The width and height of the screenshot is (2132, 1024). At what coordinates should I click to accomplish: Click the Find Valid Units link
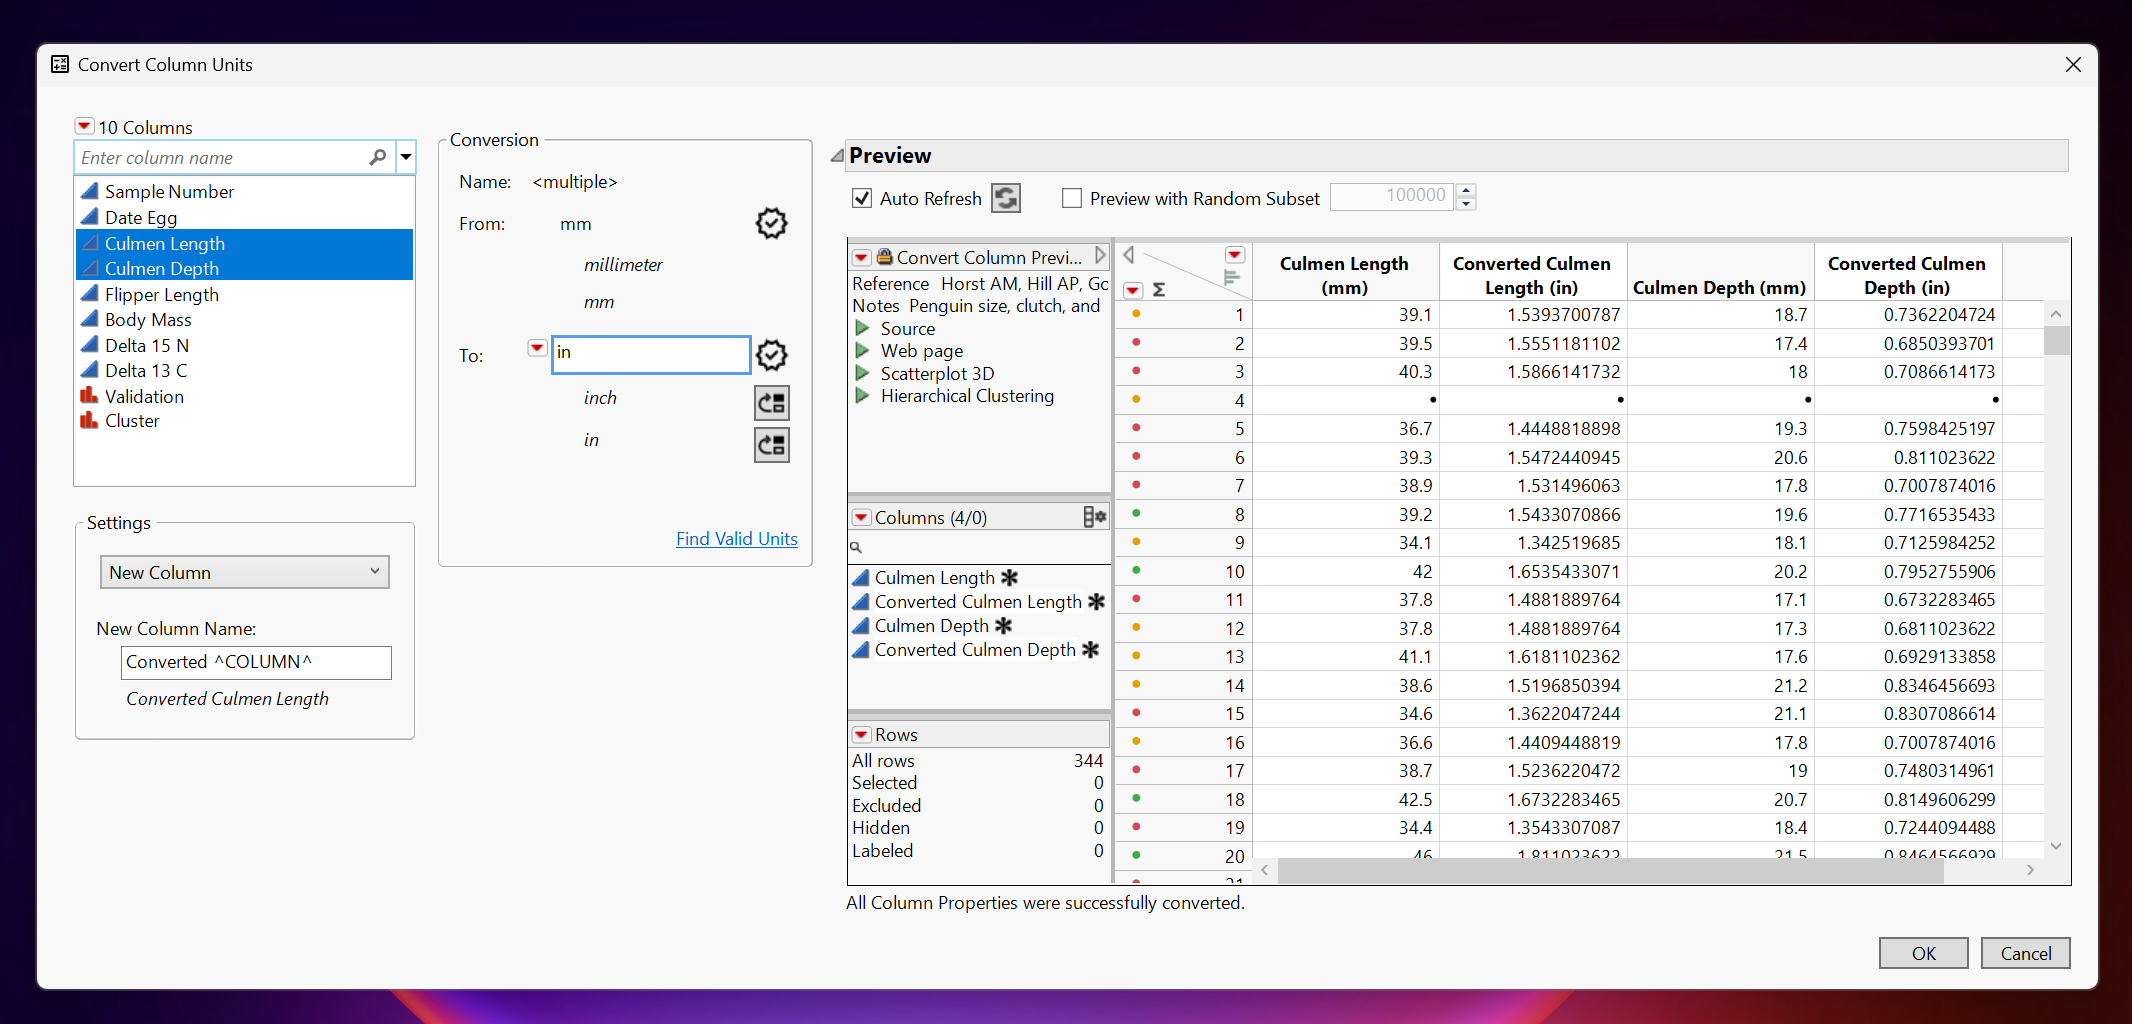736,538
